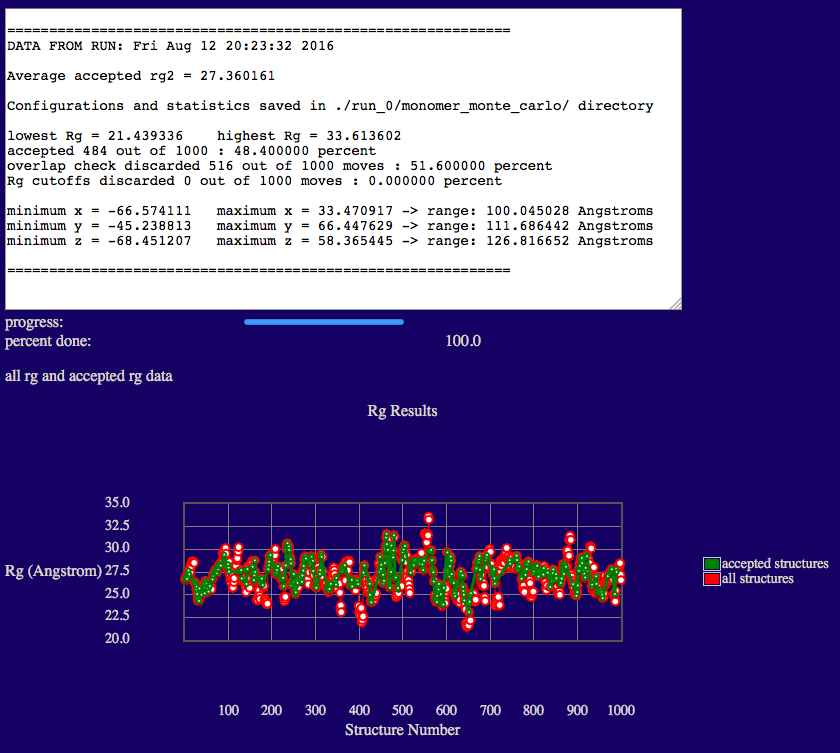
Task: Click the '35.0' y-axis tick label
Action: (x=117, y=502)
